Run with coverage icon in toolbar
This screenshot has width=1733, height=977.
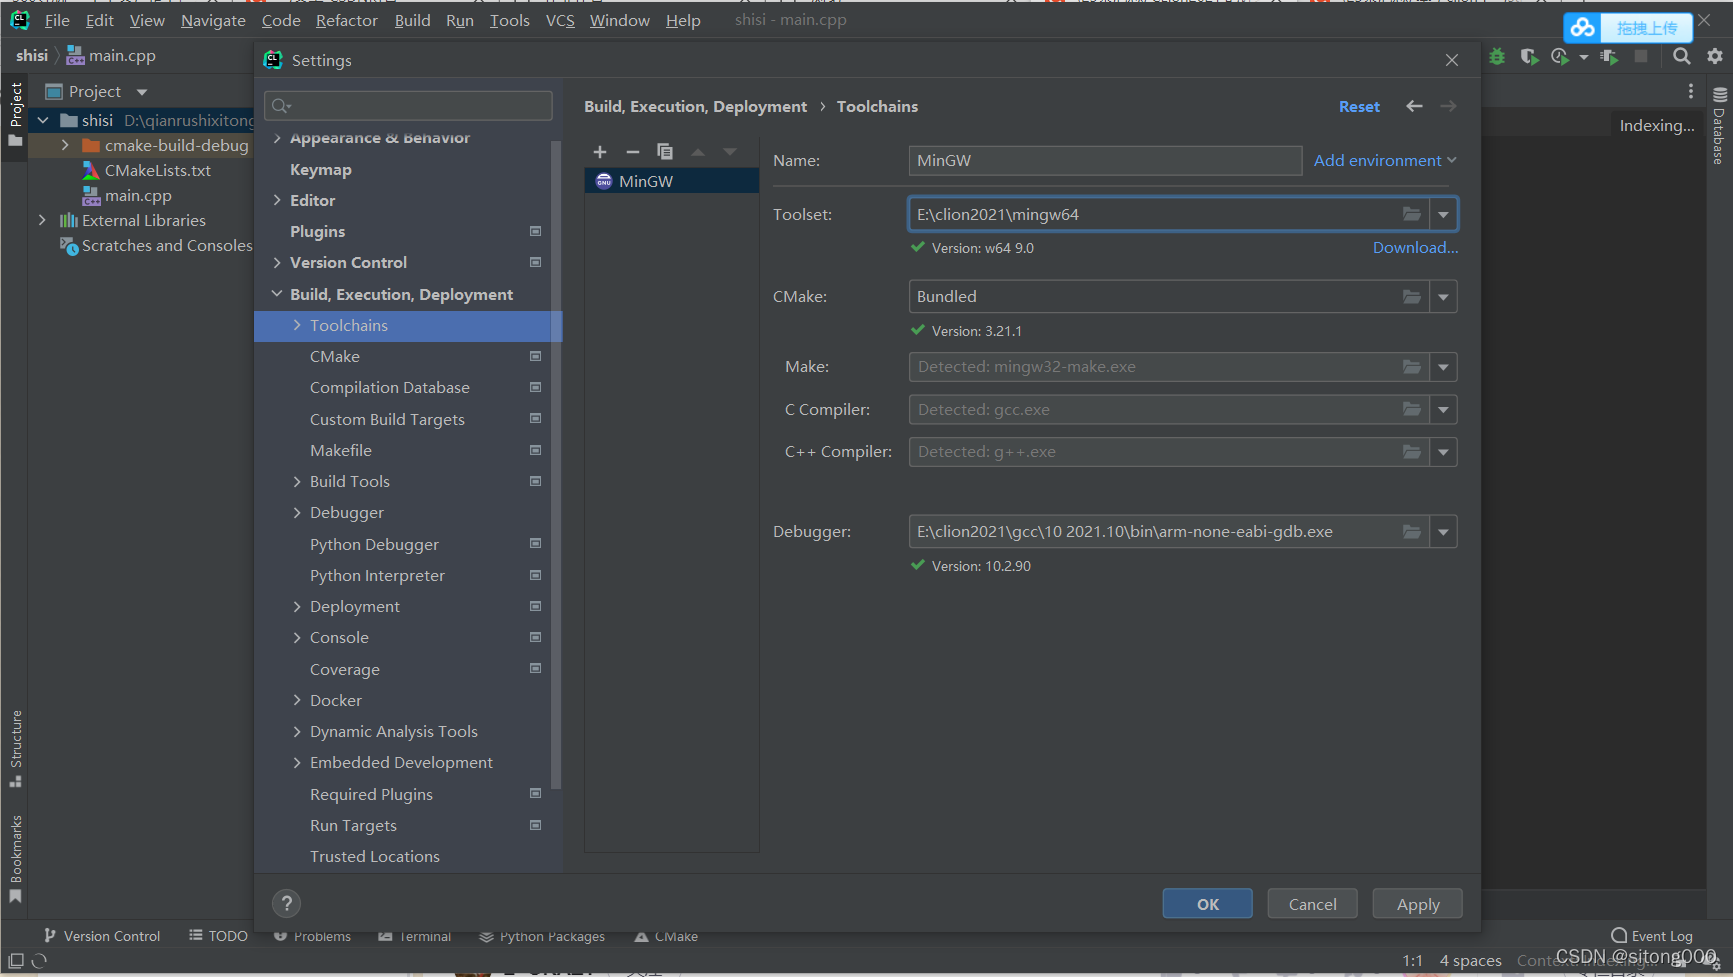(x=1529, y=57)
